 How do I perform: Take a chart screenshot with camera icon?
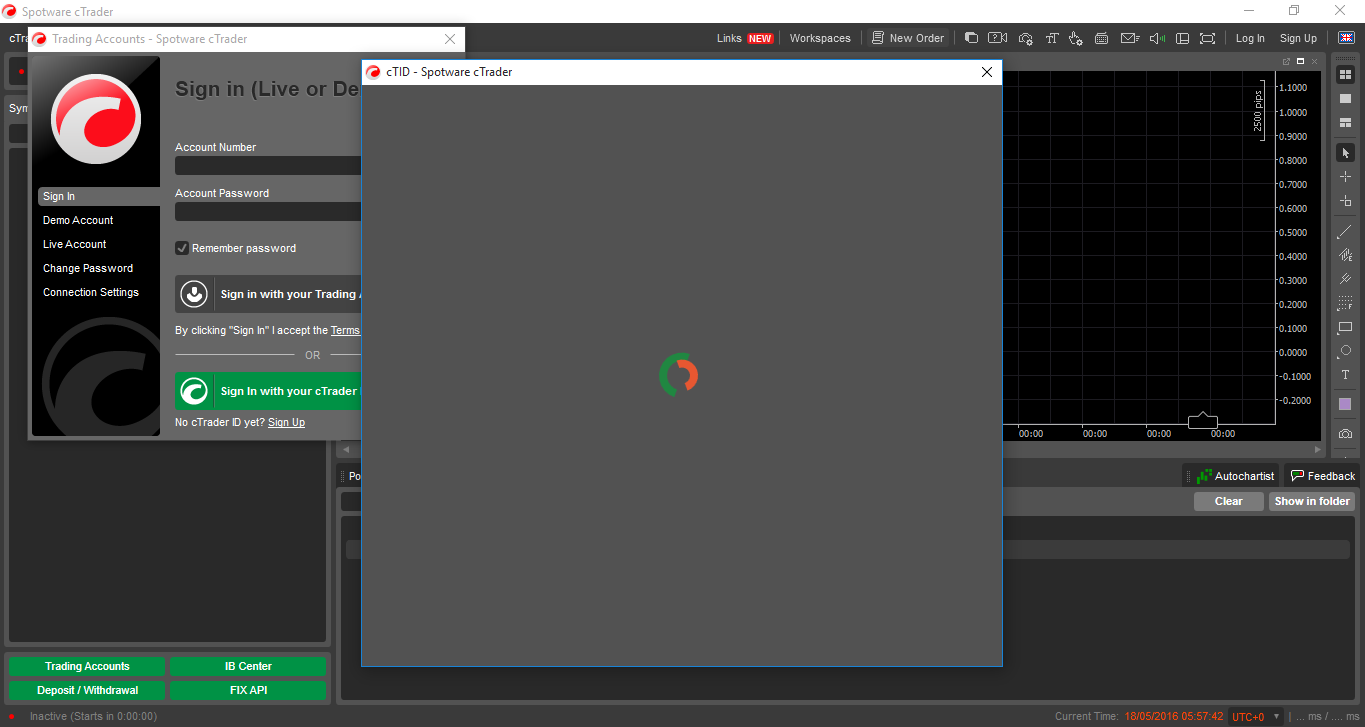coord(1345,433)
